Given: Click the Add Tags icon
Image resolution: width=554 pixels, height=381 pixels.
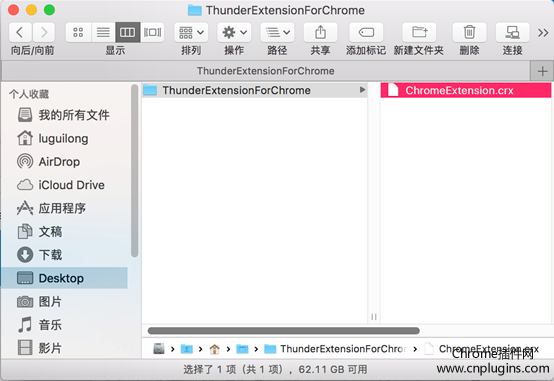Looking at the screenshot, I should pyautogui.click(x=366, y=33).
